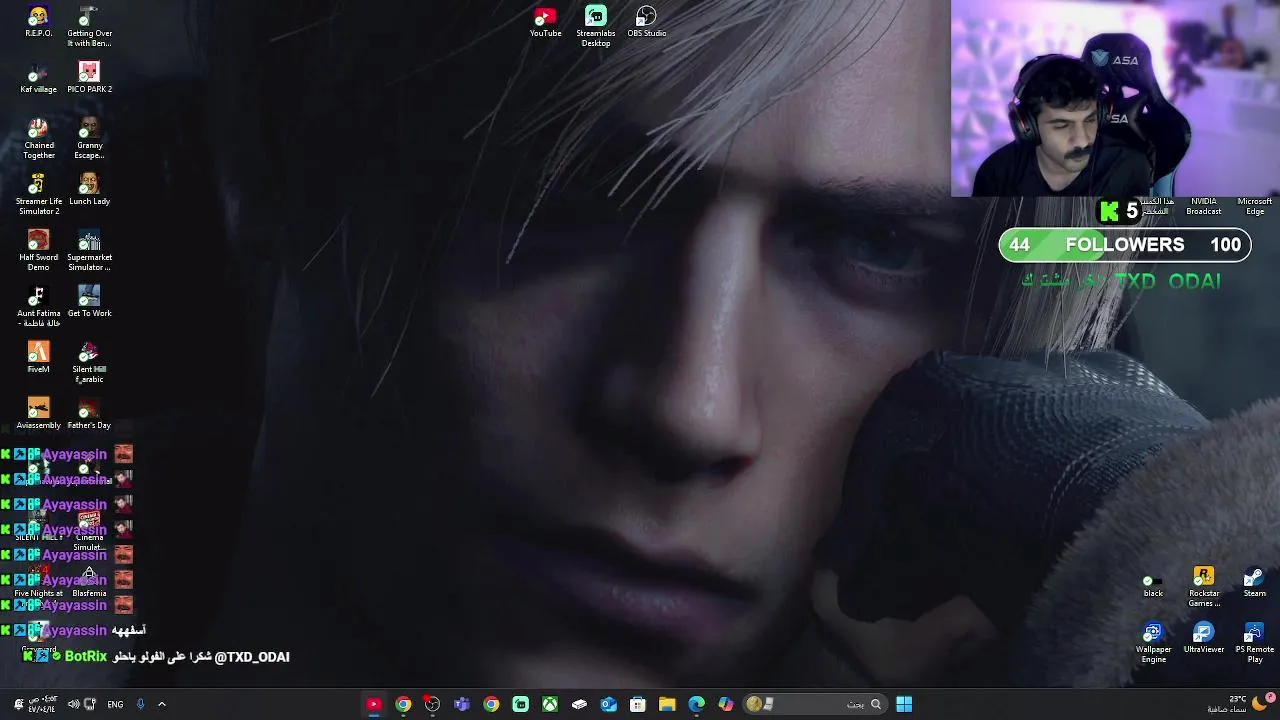Select Streamer Life Simulator 2 icon
1280x720 pixels.
[38, 195]
